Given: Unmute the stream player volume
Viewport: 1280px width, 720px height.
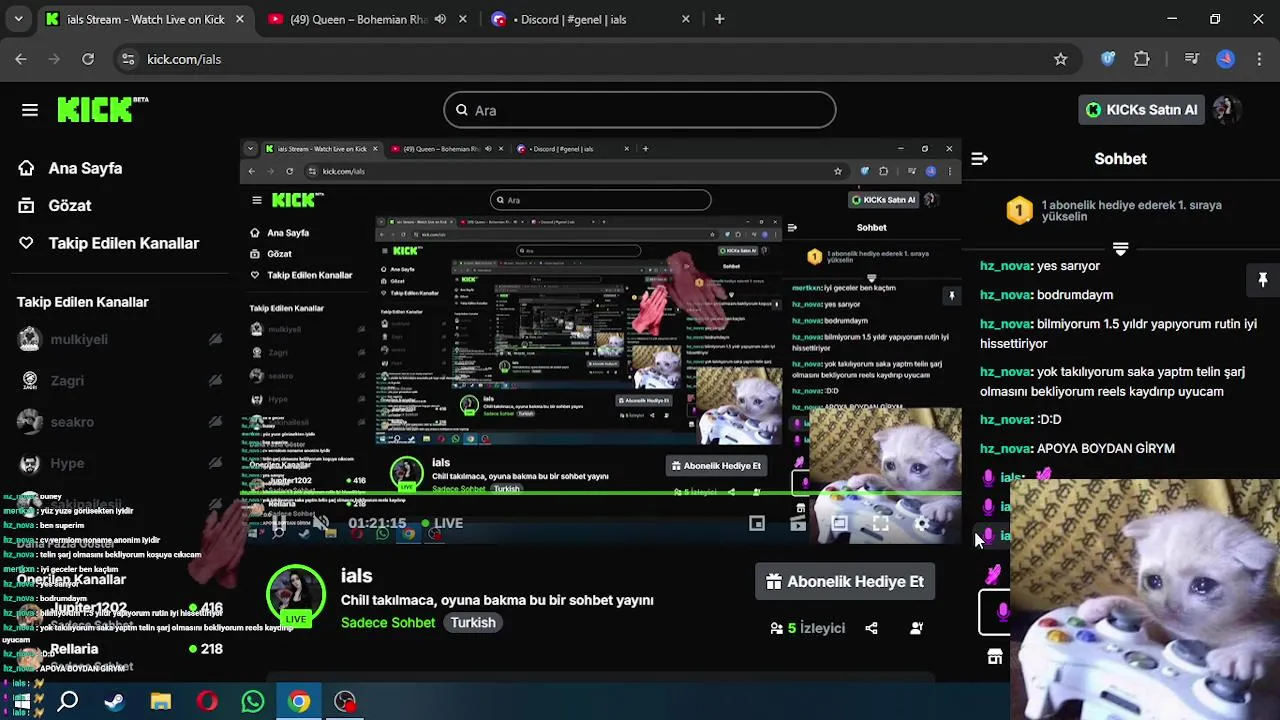Looking at the screenshot, I should (320, 523).
